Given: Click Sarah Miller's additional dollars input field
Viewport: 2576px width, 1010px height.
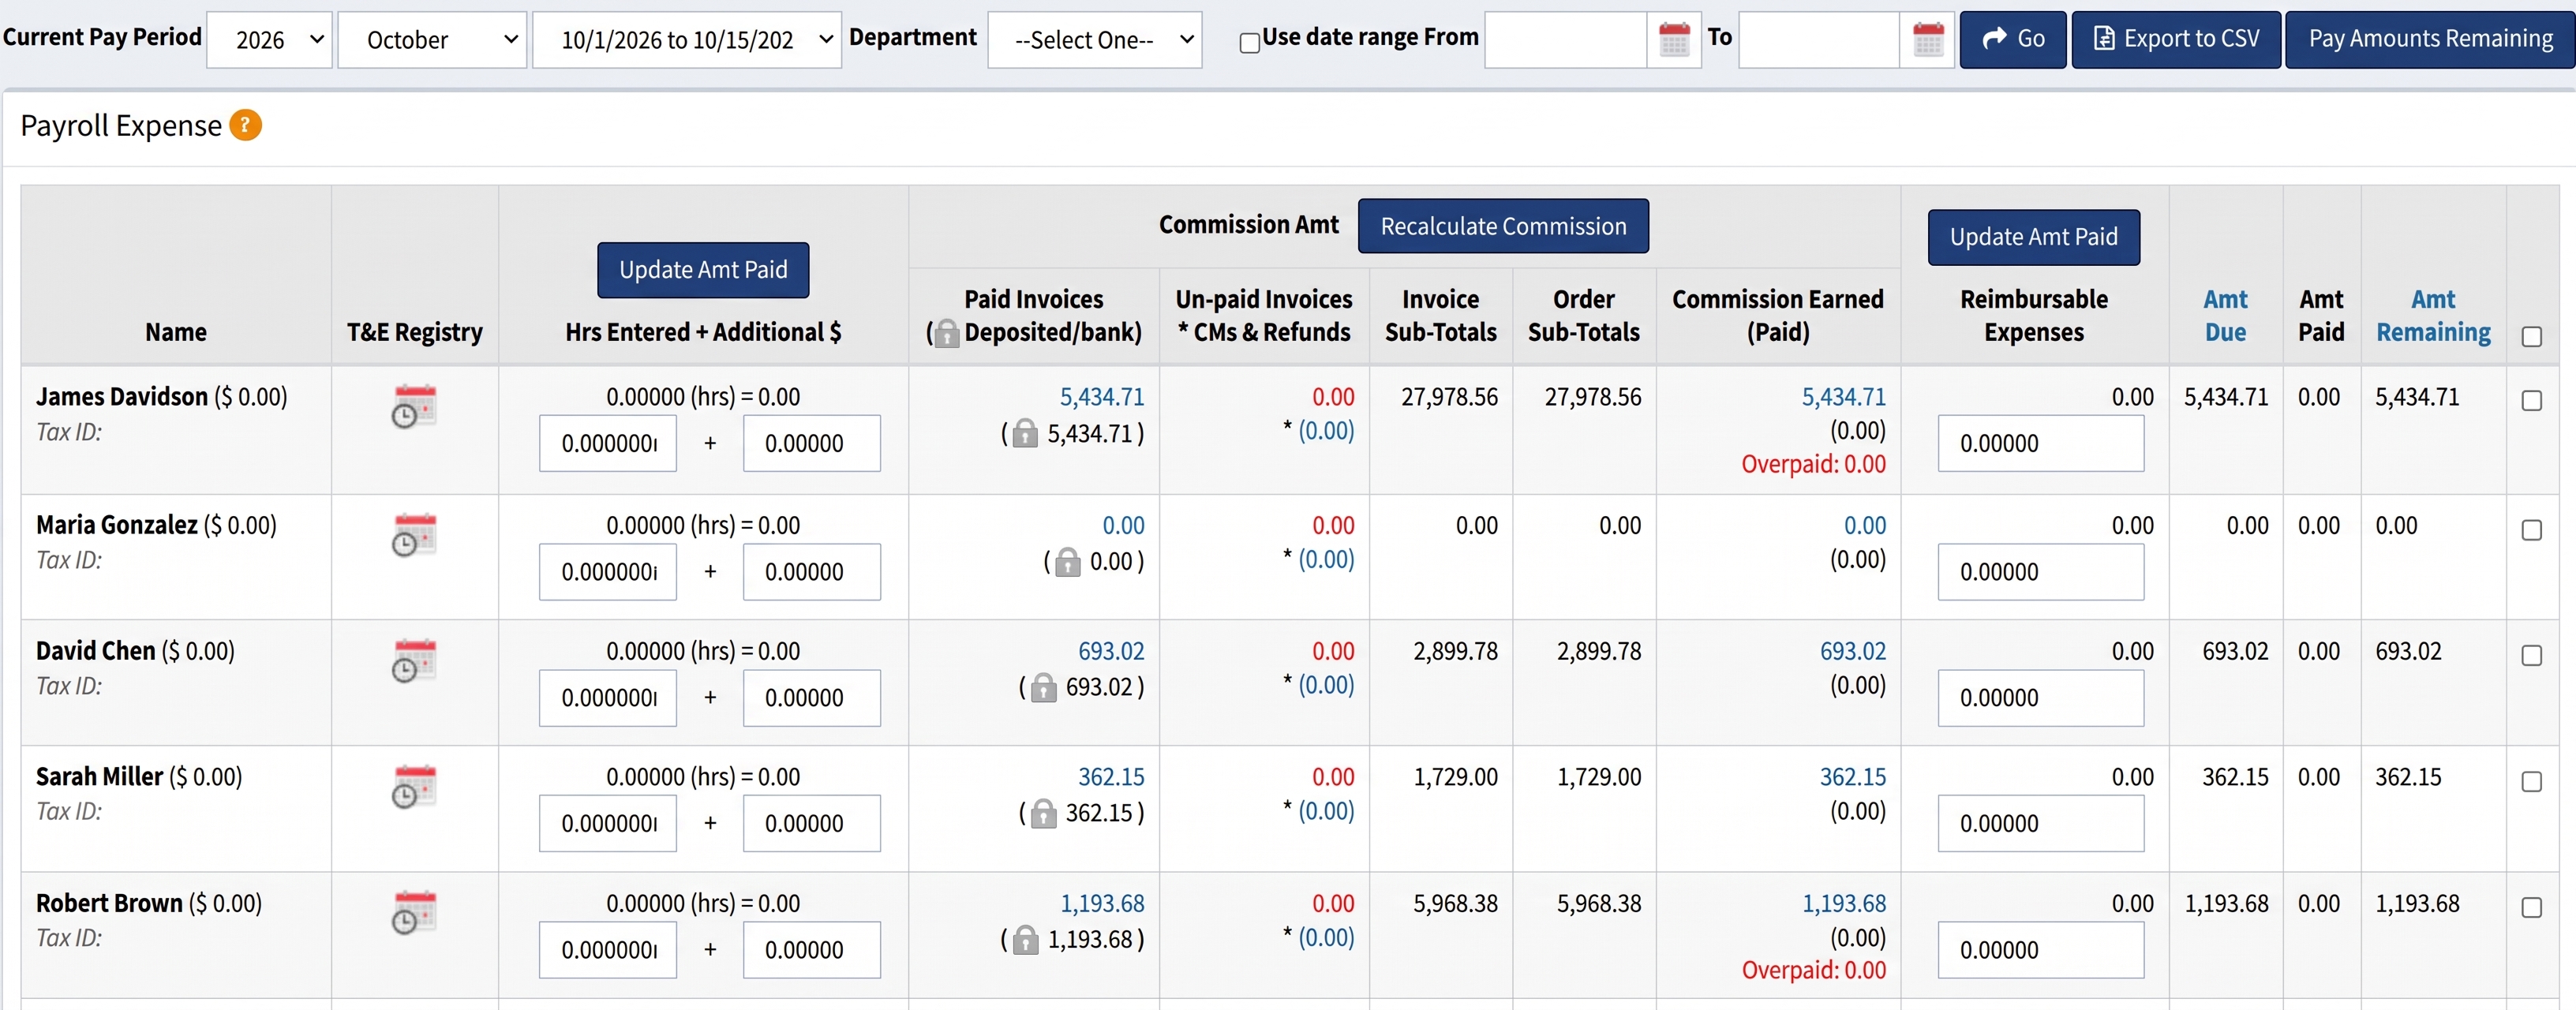Looking at the screenshot, I should 811,824.
